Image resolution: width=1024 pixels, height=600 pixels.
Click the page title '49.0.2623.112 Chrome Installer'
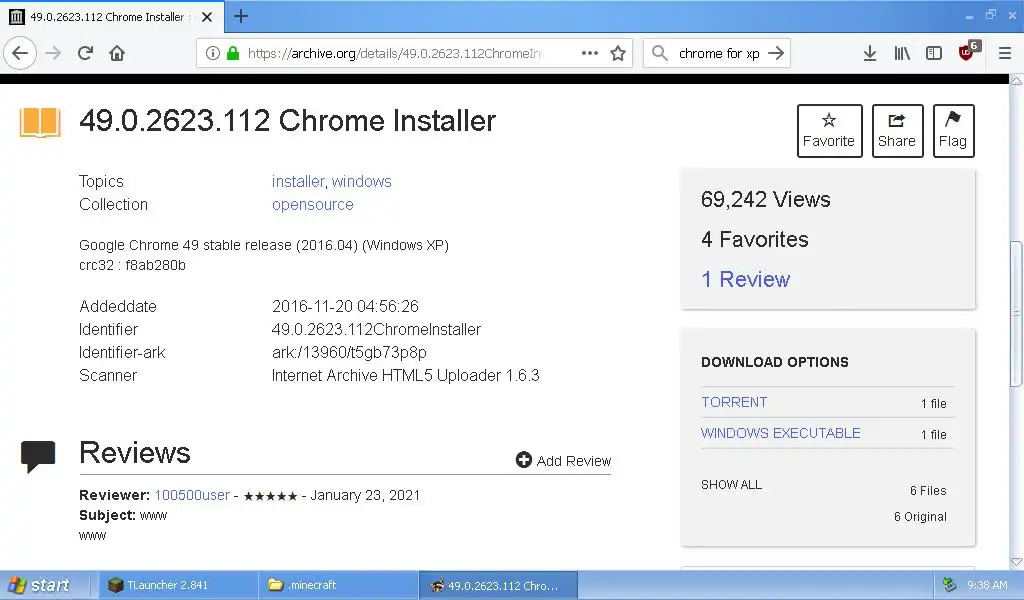[287, 121]
